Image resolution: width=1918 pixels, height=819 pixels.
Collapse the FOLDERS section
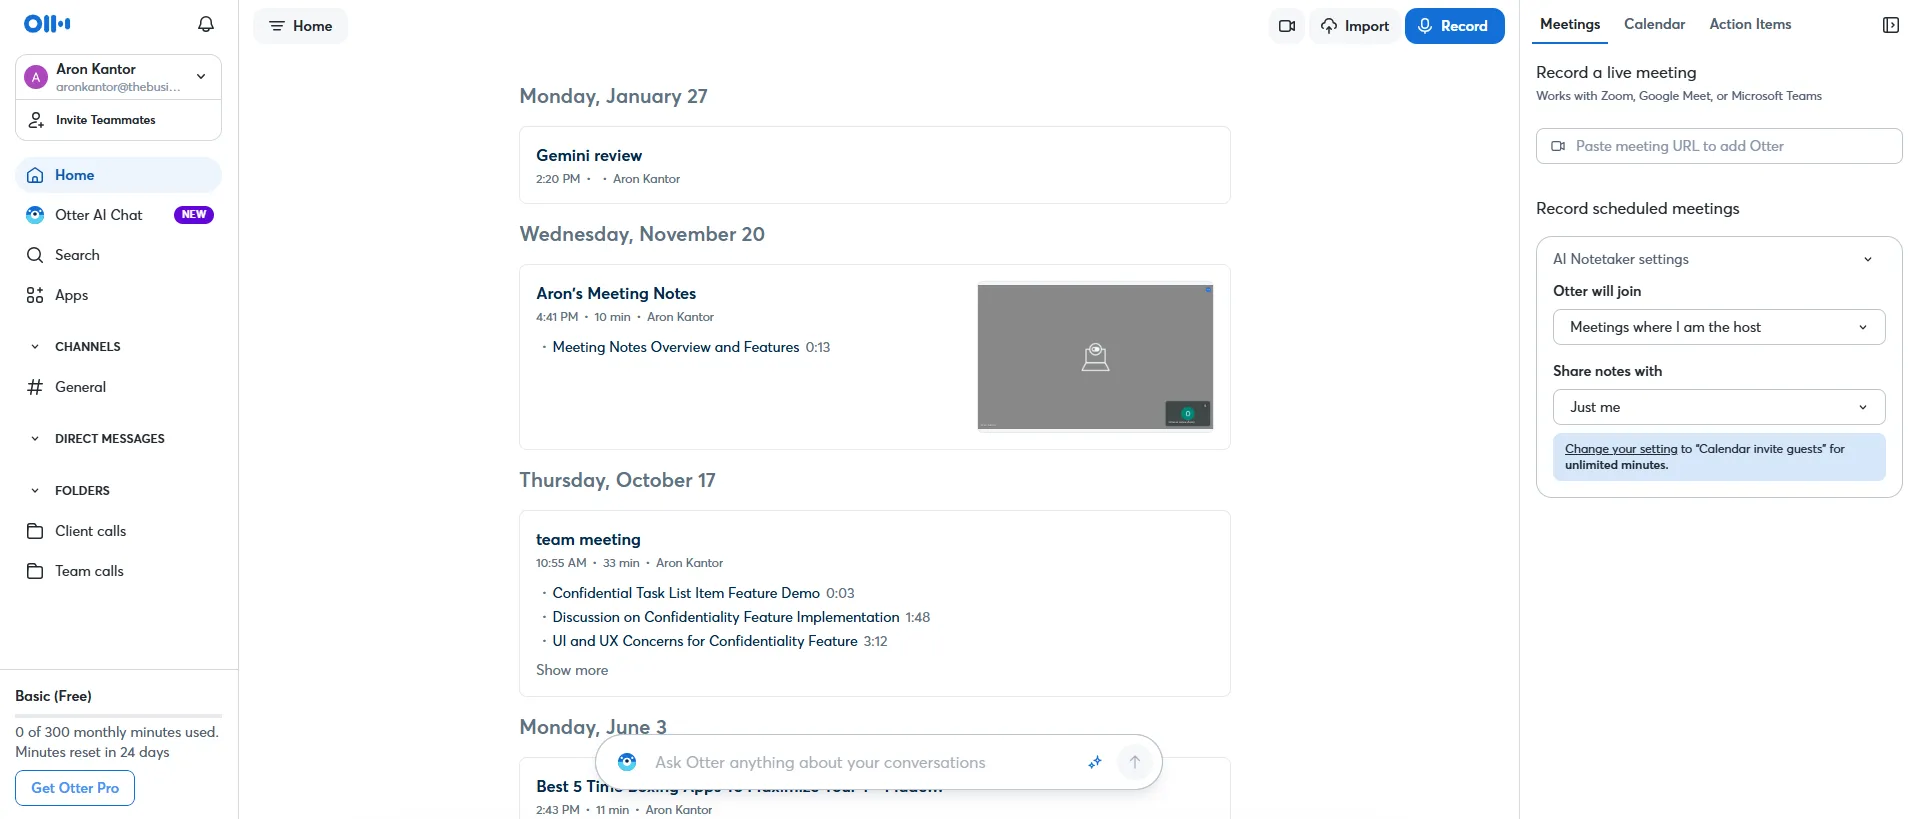point(35,491)
